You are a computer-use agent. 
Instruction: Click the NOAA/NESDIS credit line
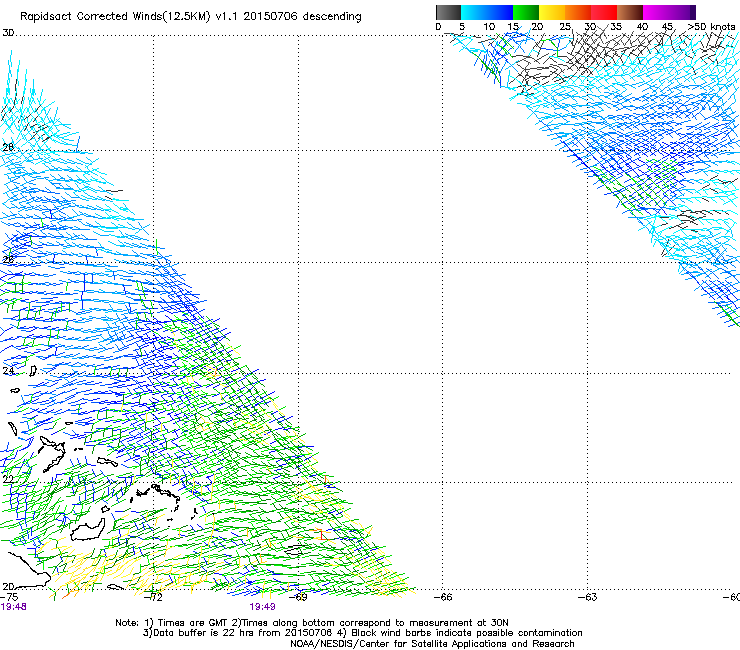tap(432, 644)
